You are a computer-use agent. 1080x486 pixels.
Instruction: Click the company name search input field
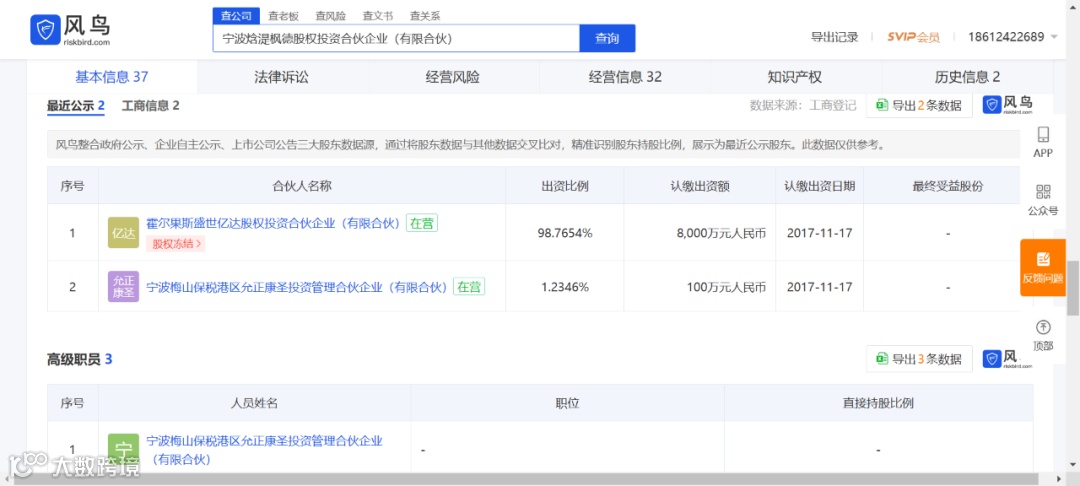[x=396, y=39]
